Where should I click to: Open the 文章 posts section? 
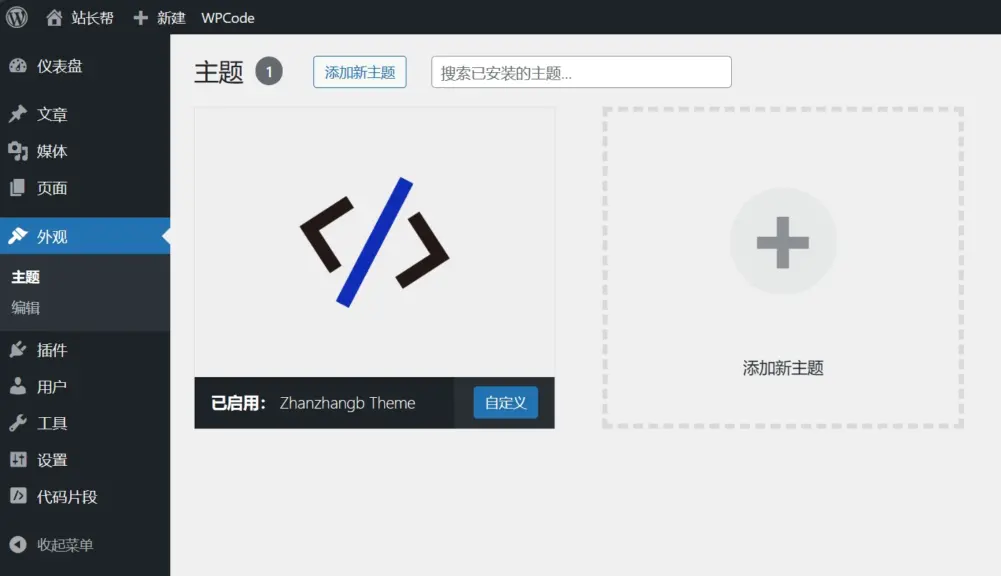coord(50,114)
